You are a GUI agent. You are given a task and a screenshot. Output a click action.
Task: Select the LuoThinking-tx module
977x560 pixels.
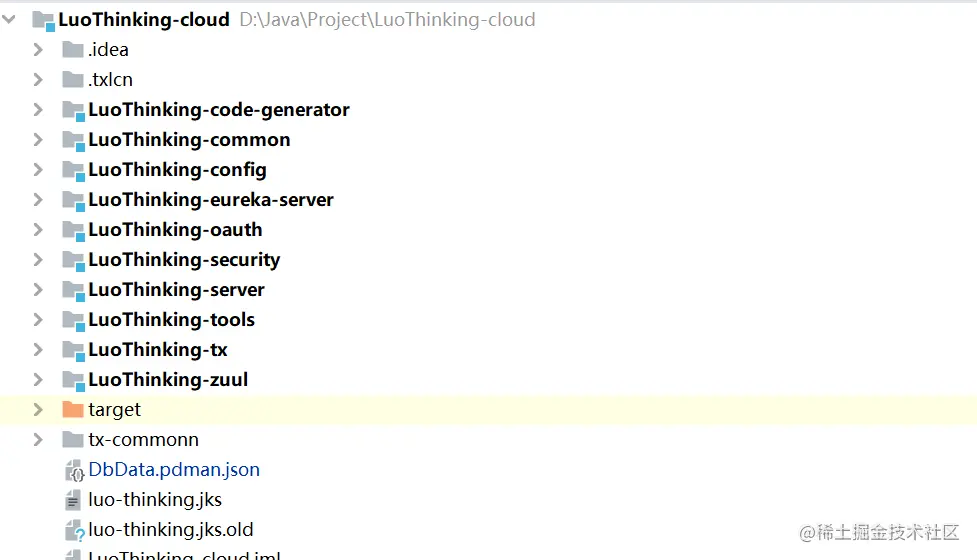[x=158, y=349]
